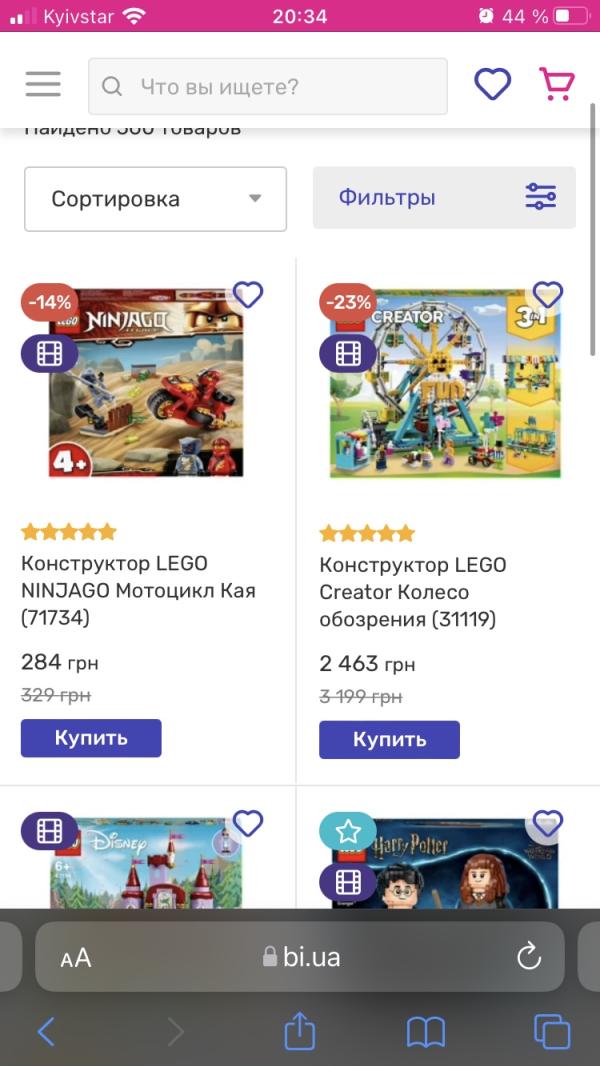Show Safari open tabs
This screenshot has height=1066, width=600.
click(551, 1031)
